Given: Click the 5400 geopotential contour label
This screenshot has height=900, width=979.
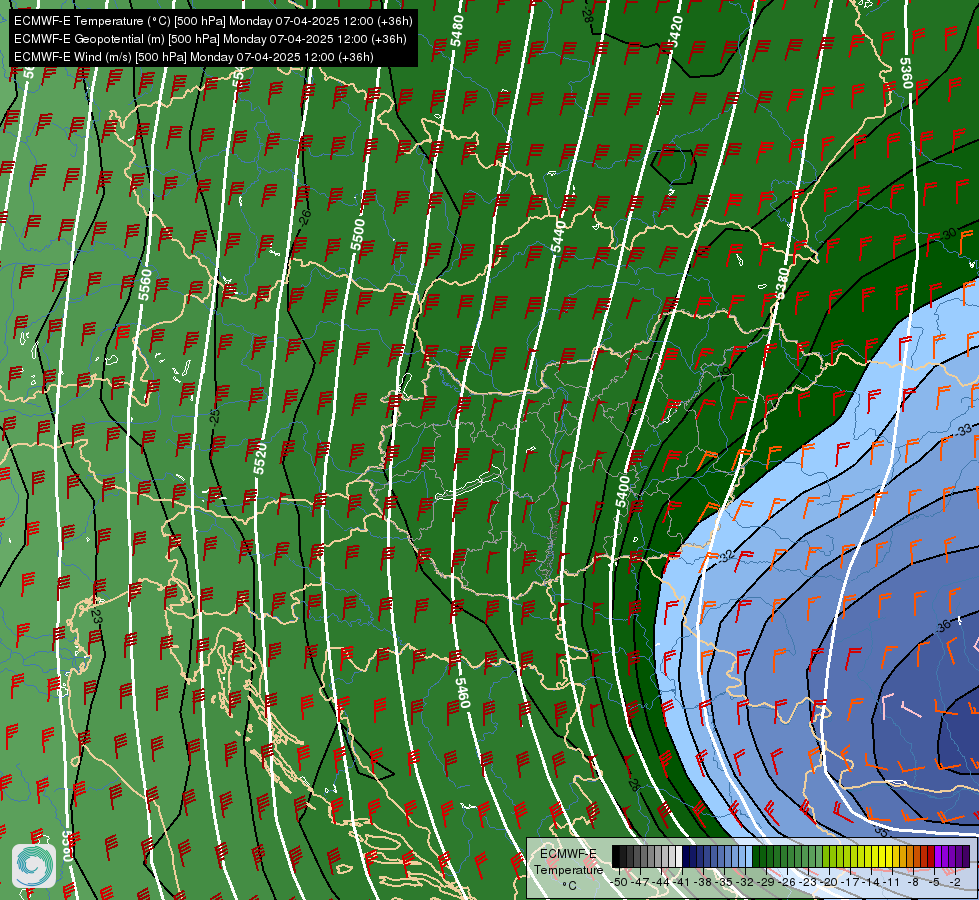Looking at the screenshot, I should (622, 492).
